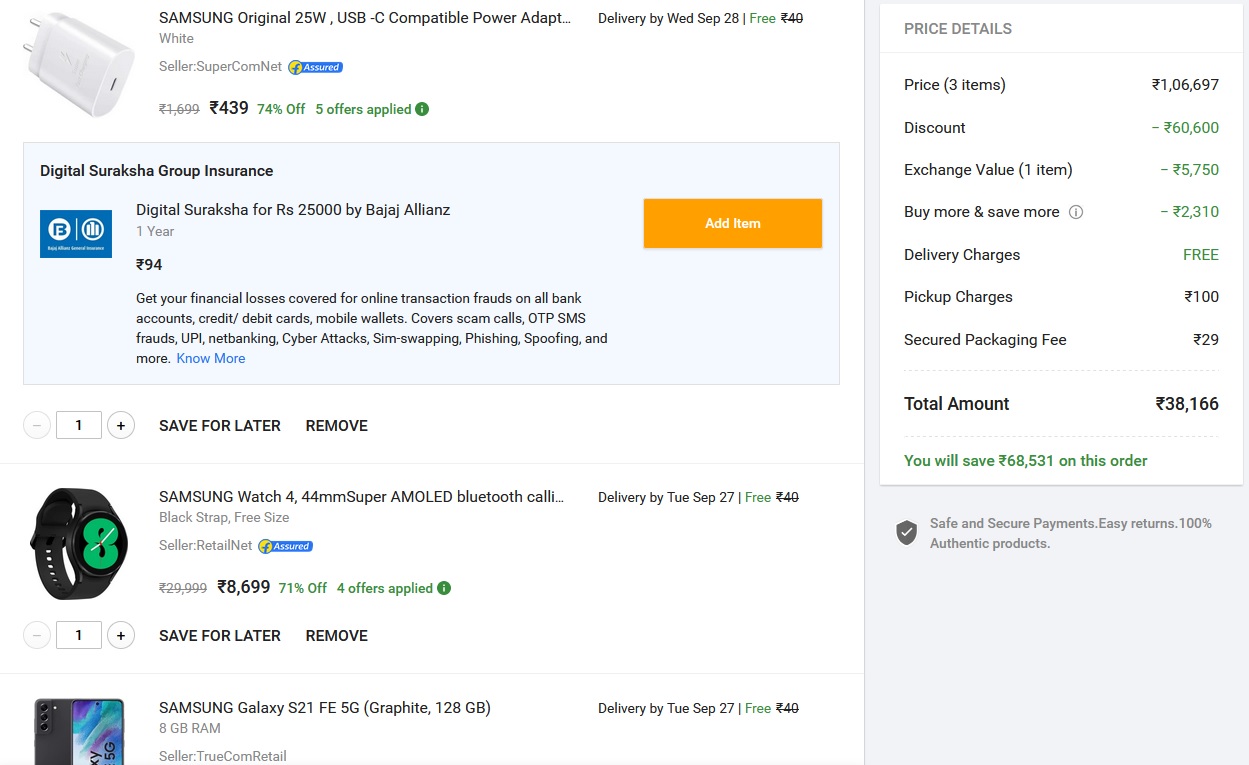The image size is (1249, 765).
Task: Save the Samsung Watch 4 for later
Action: point(220,636)
